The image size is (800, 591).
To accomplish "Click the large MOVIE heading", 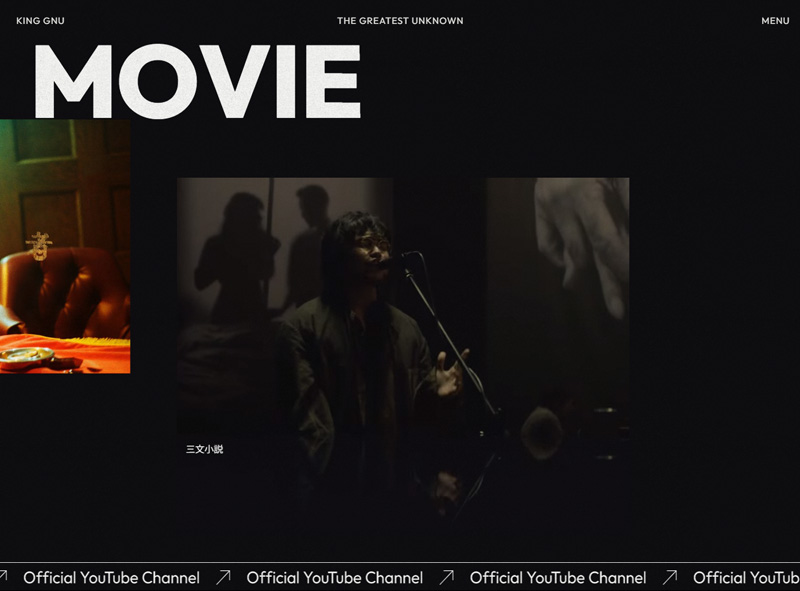I will 198,82.
